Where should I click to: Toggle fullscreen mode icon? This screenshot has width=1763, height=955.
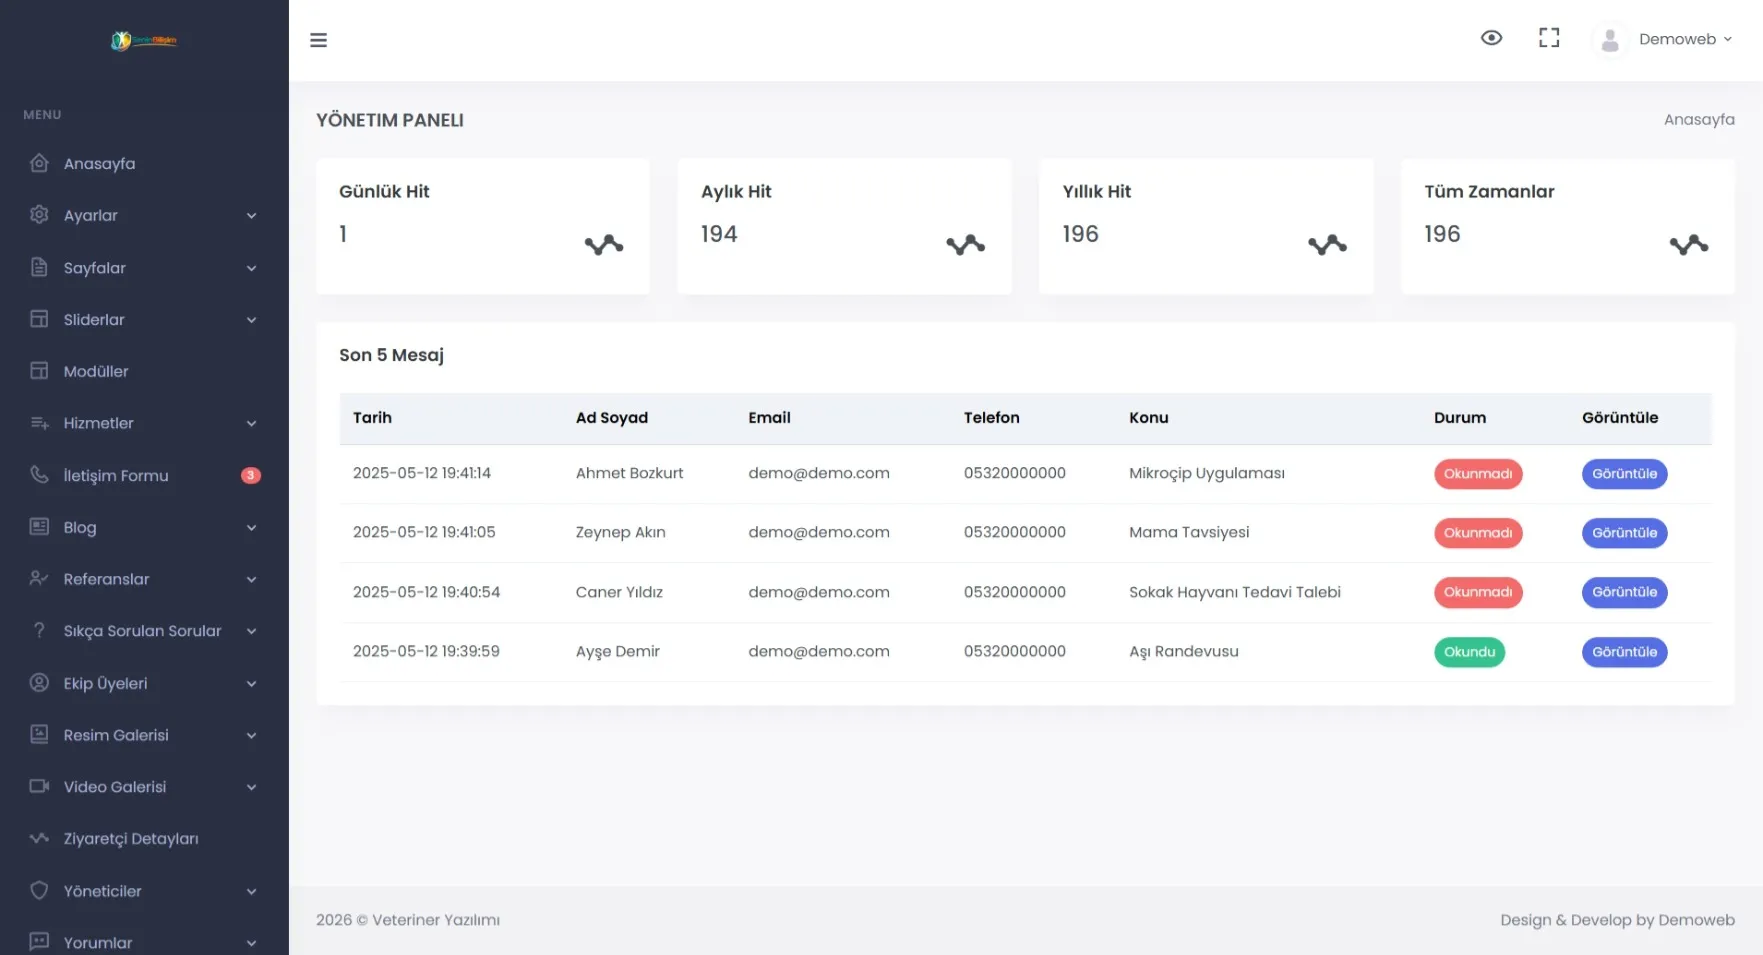[1548, 38]
